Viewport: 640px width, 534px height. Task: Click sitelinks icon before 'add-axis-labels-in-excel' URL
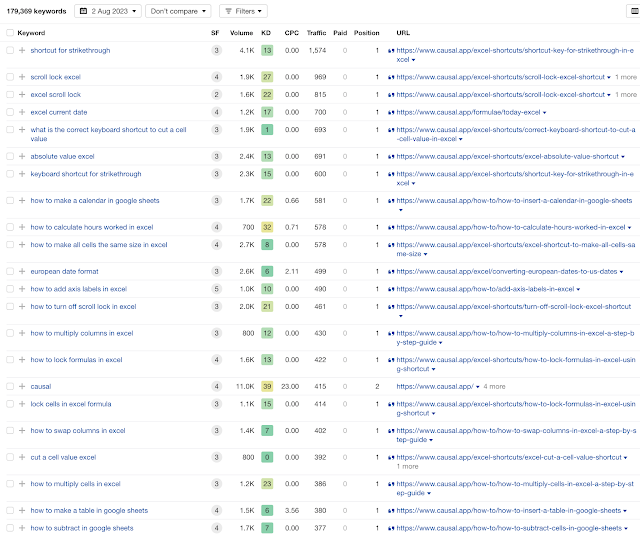click(x=391, y=289)
